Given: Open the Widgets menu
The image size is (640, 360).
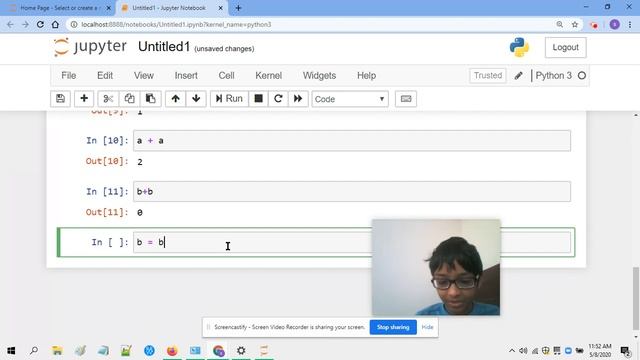Looking at the screenshot, I should (x=320, y=76).
